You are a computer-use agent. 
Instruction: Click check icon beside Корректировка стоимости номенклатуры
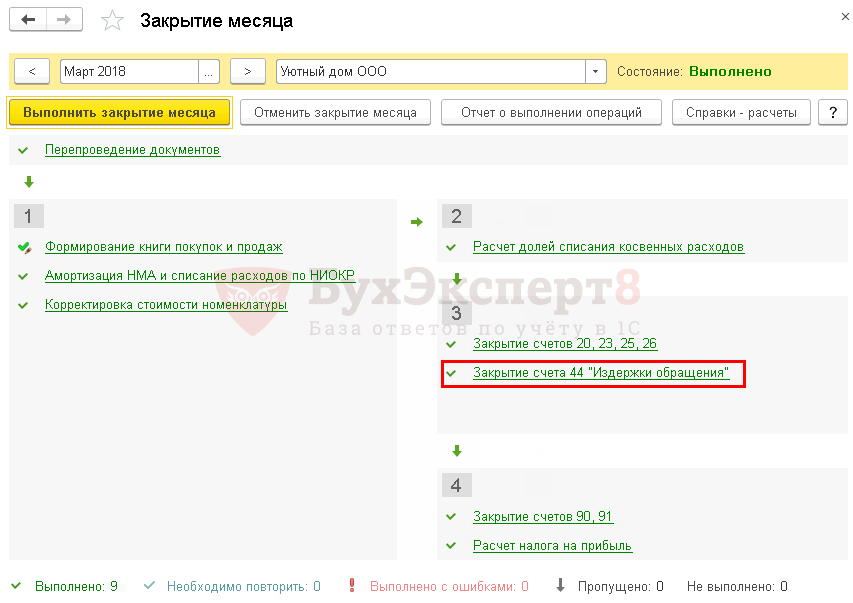tap(23, 305)
